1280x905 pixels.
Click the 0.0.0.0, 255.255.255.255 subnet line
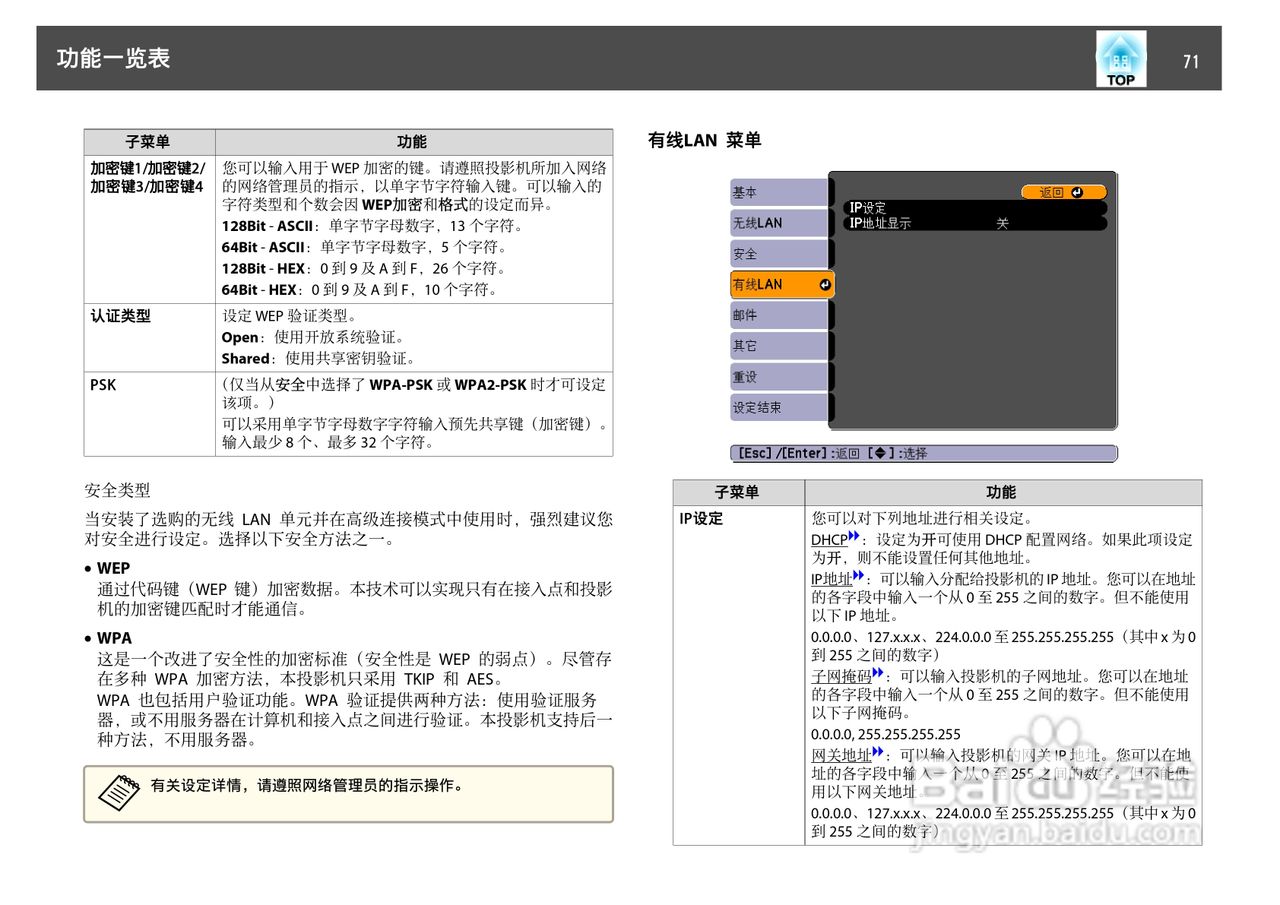pyautogui.click(x=886, y=735)
